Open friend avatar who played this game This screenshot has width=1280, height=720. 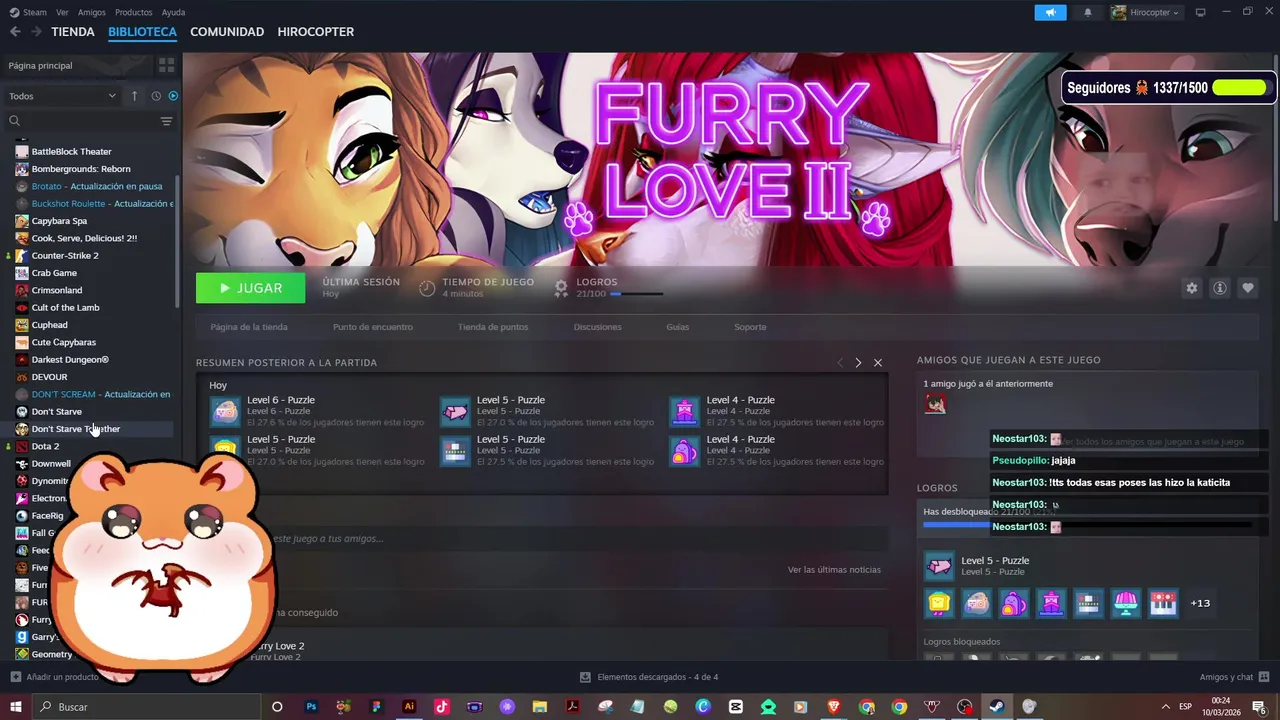935,403
